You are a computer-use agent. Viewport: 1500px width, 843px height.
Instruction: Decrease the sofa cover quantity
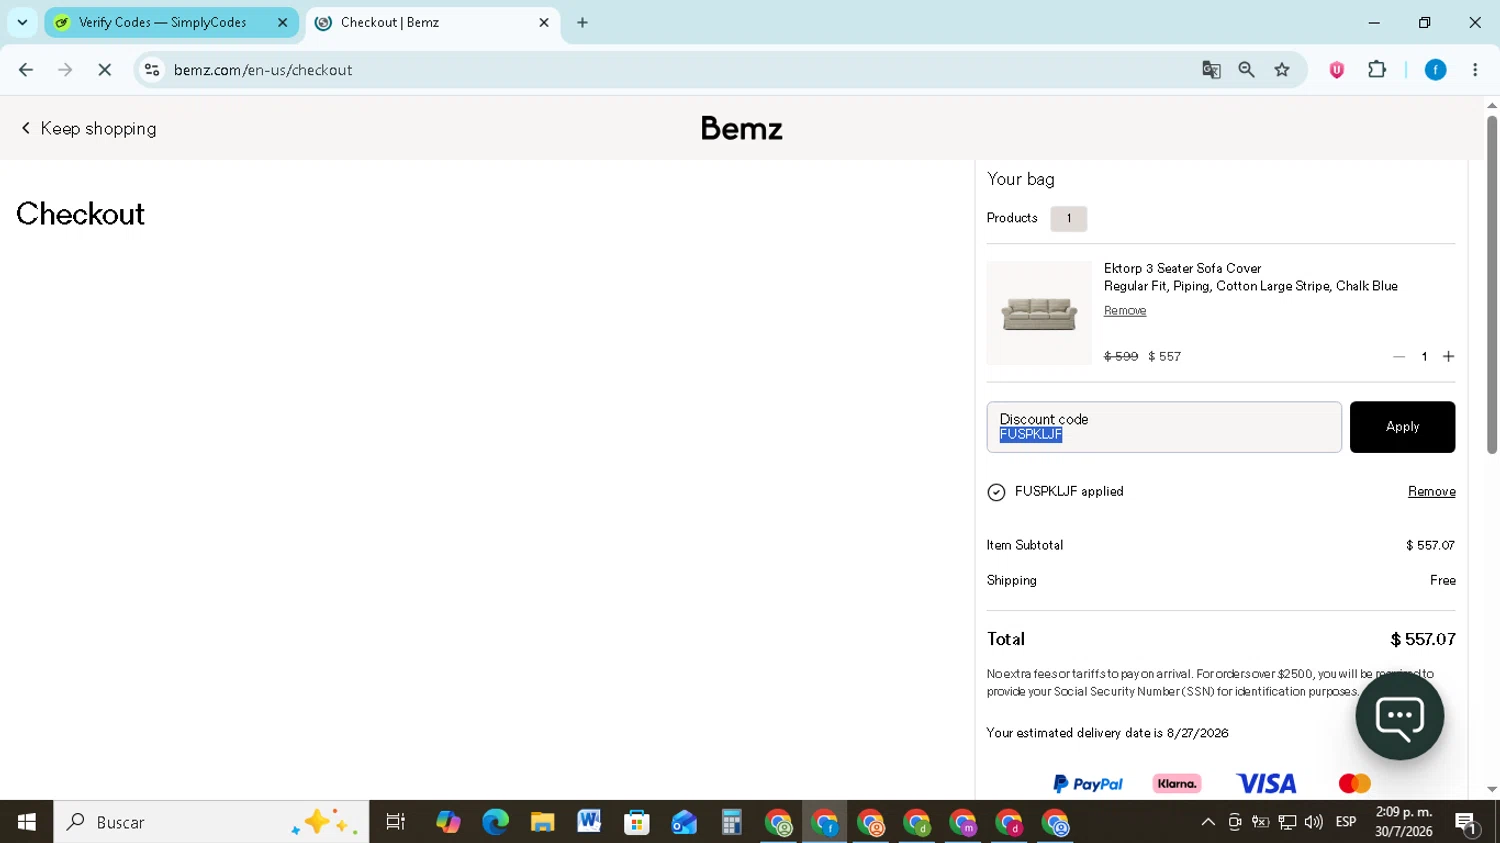click(x=1399, y=357)
